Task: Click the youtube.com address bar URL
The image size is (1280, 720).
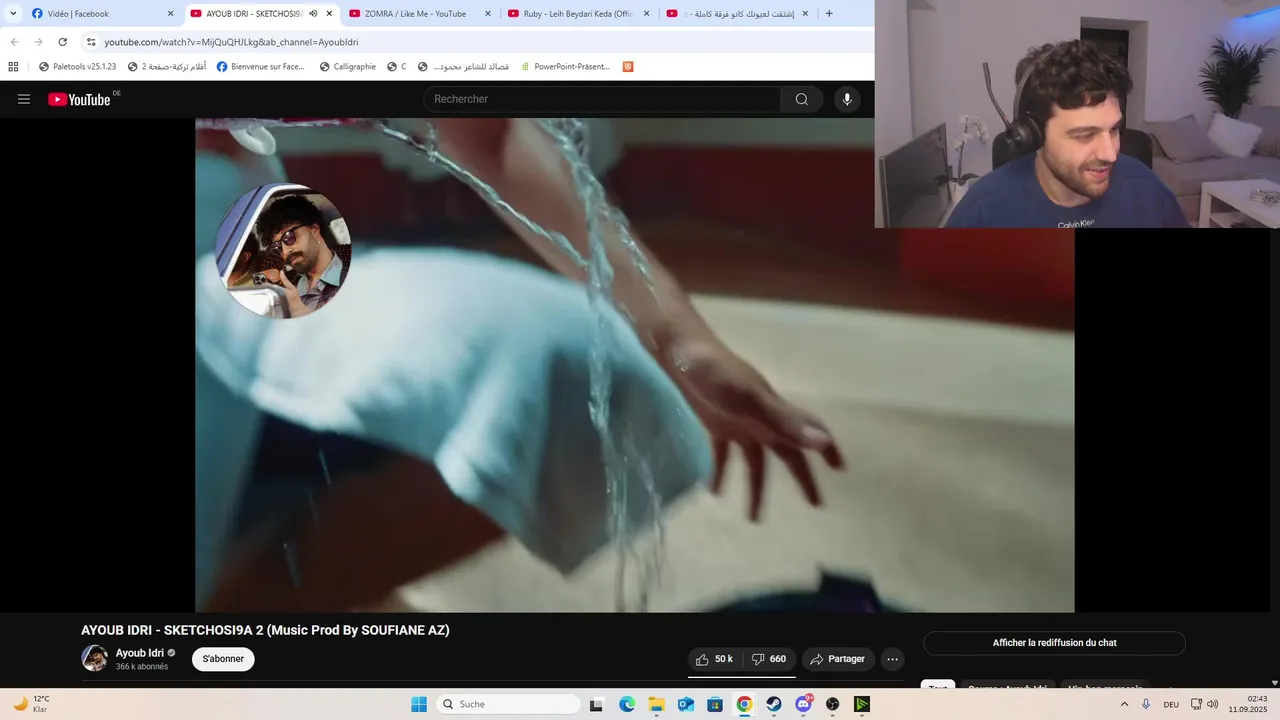Action: click(x=231, y=42)
